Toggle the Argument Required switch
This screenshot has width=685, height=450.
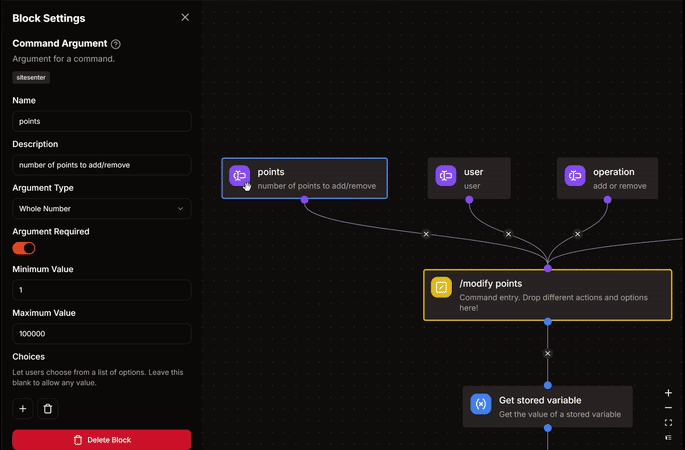pyautogui.click(x=24, y=248)
